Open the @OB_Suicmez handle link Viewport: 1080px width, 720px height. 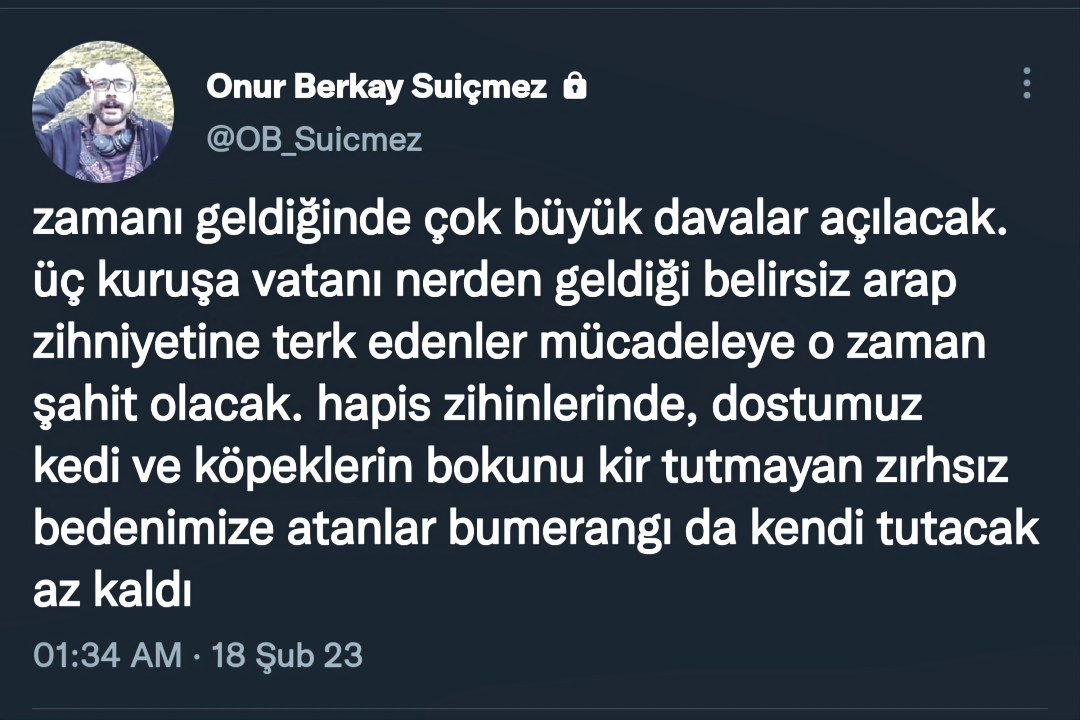pyautogui.click(x=314, y=139)
